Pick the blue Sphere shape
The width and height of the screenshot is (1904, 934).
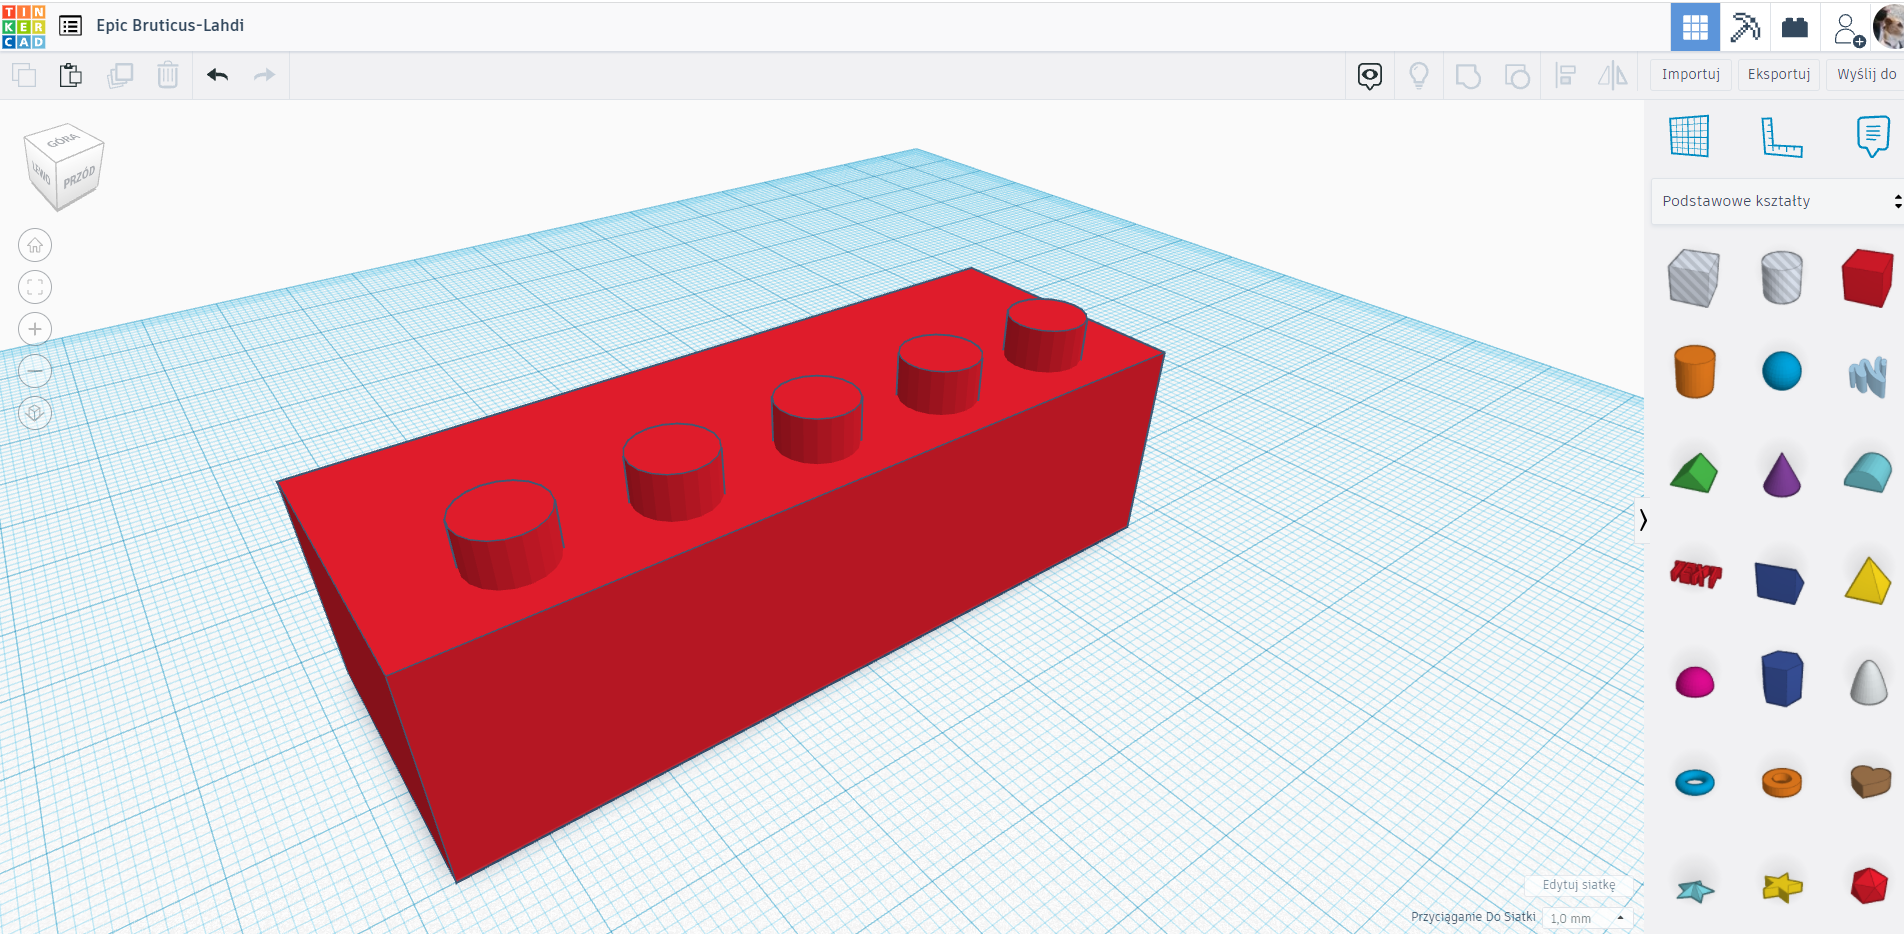1781,371
